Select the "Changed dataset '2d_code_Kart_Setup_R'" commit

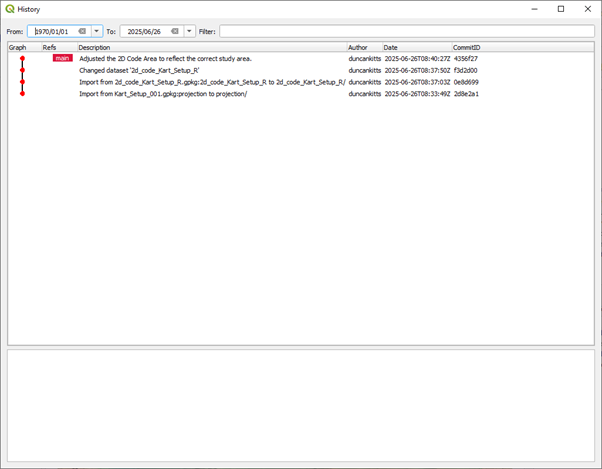(139, 71)
